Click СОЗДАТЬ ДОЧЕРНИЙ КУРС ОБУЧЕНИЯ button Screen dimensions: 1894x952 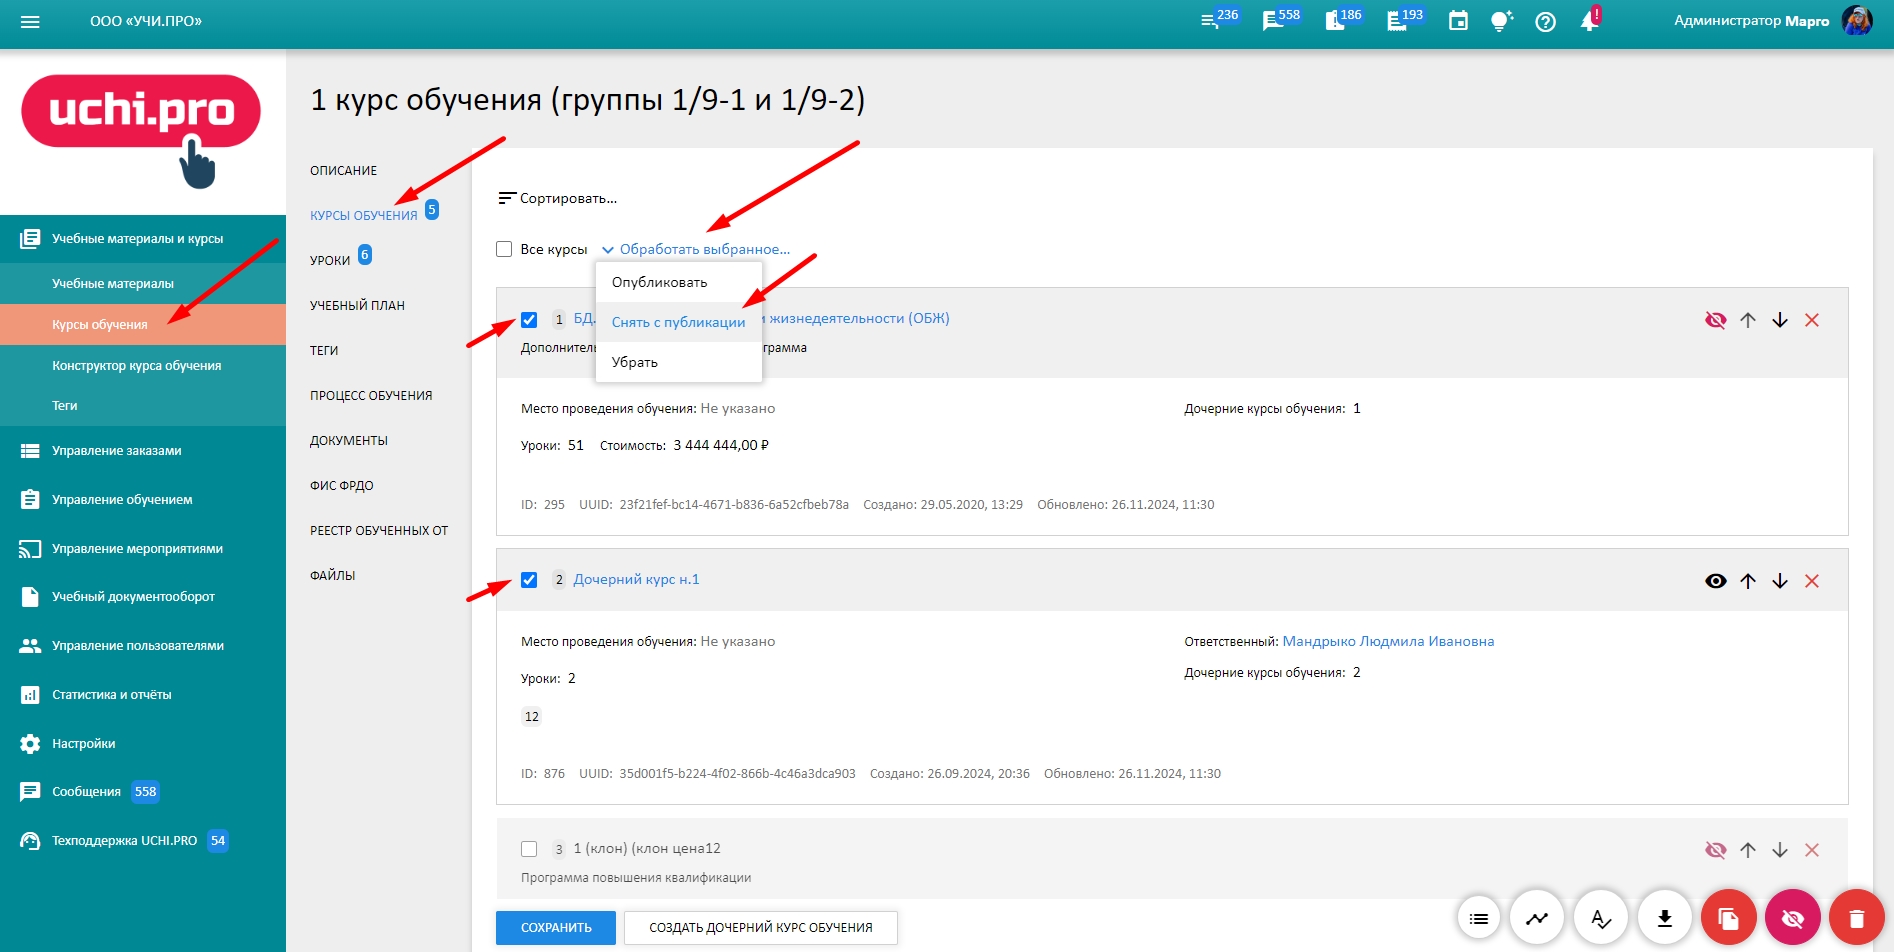click(761, 928)
